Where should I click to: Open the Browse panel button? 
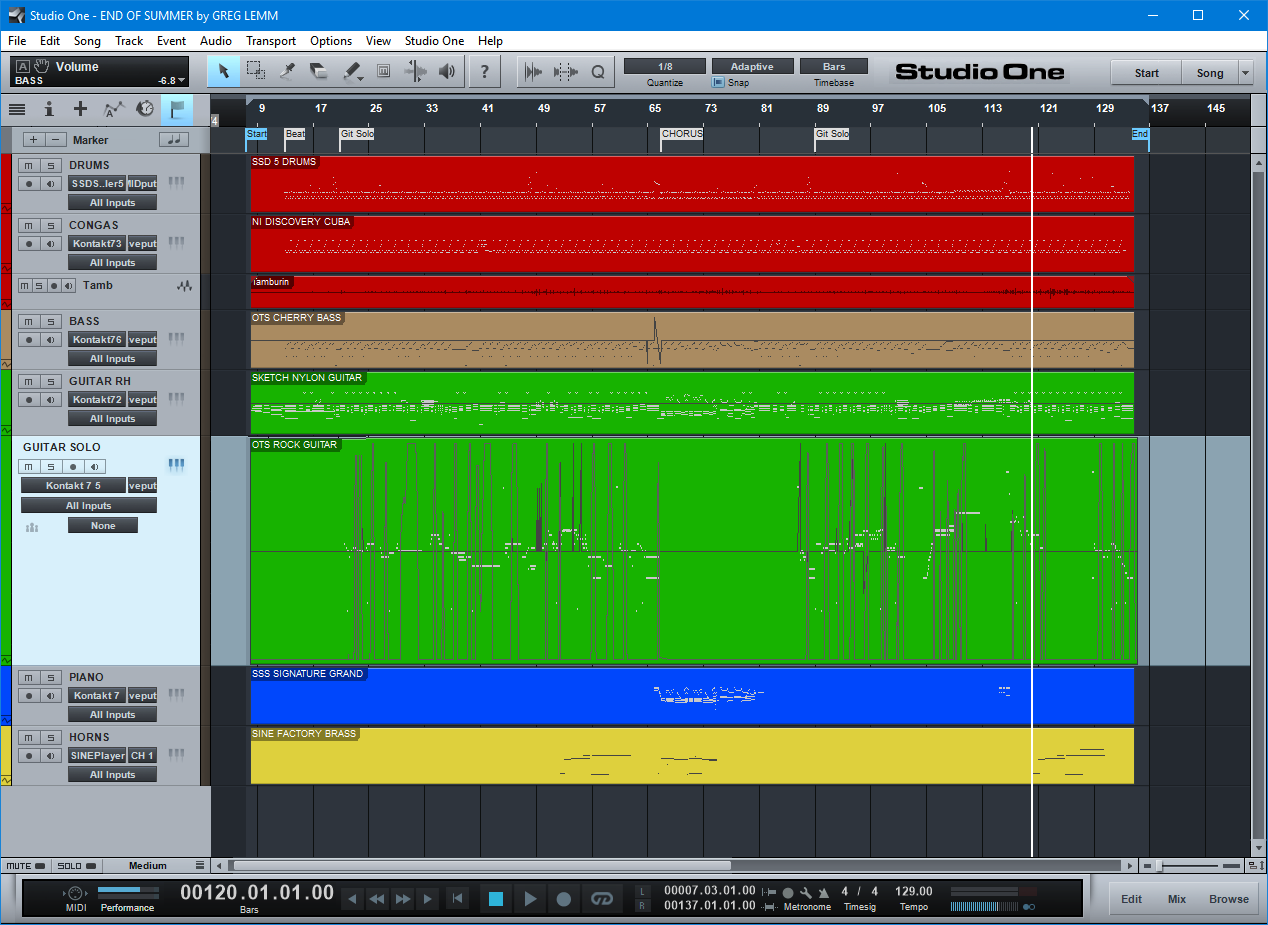1229,899
